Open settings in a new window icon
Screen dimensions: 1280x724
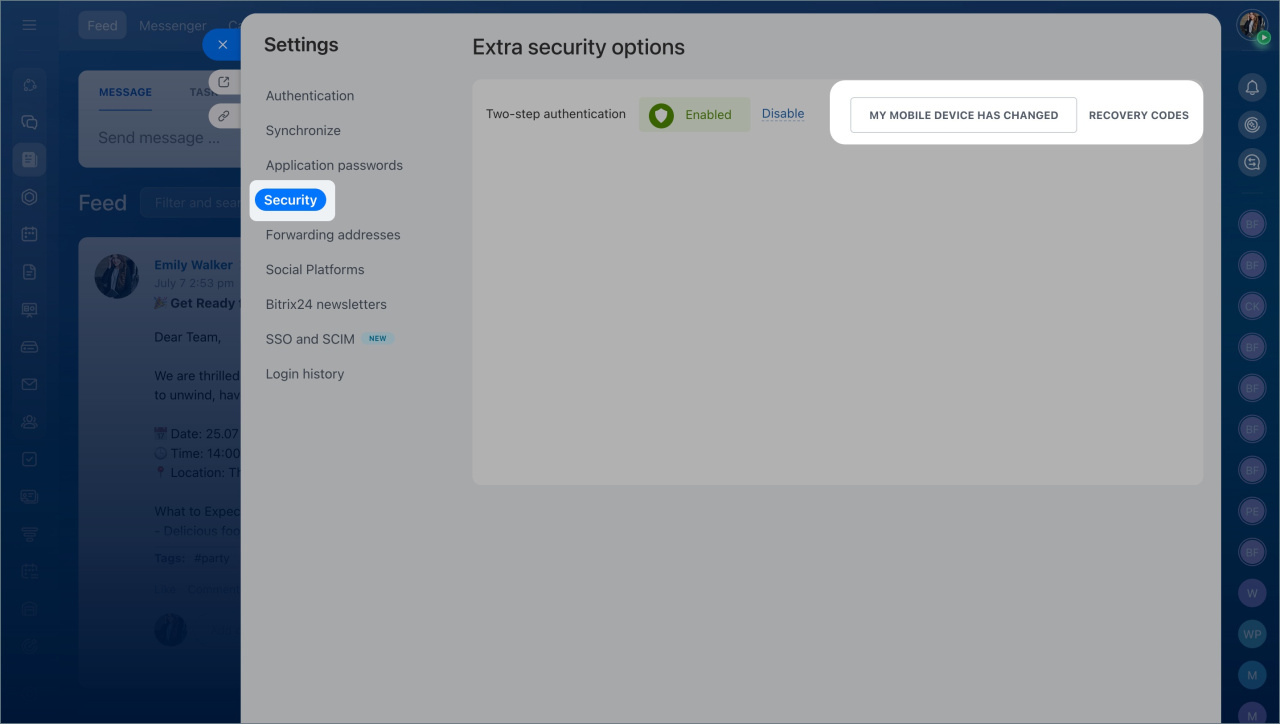click(x=223, y=82)
